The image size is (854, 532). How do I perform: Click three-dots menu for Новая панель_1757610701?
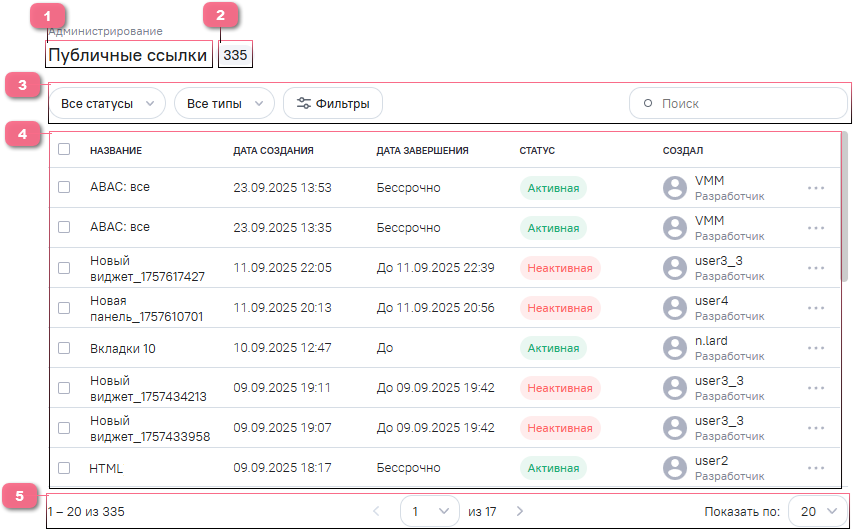[816, 308]
